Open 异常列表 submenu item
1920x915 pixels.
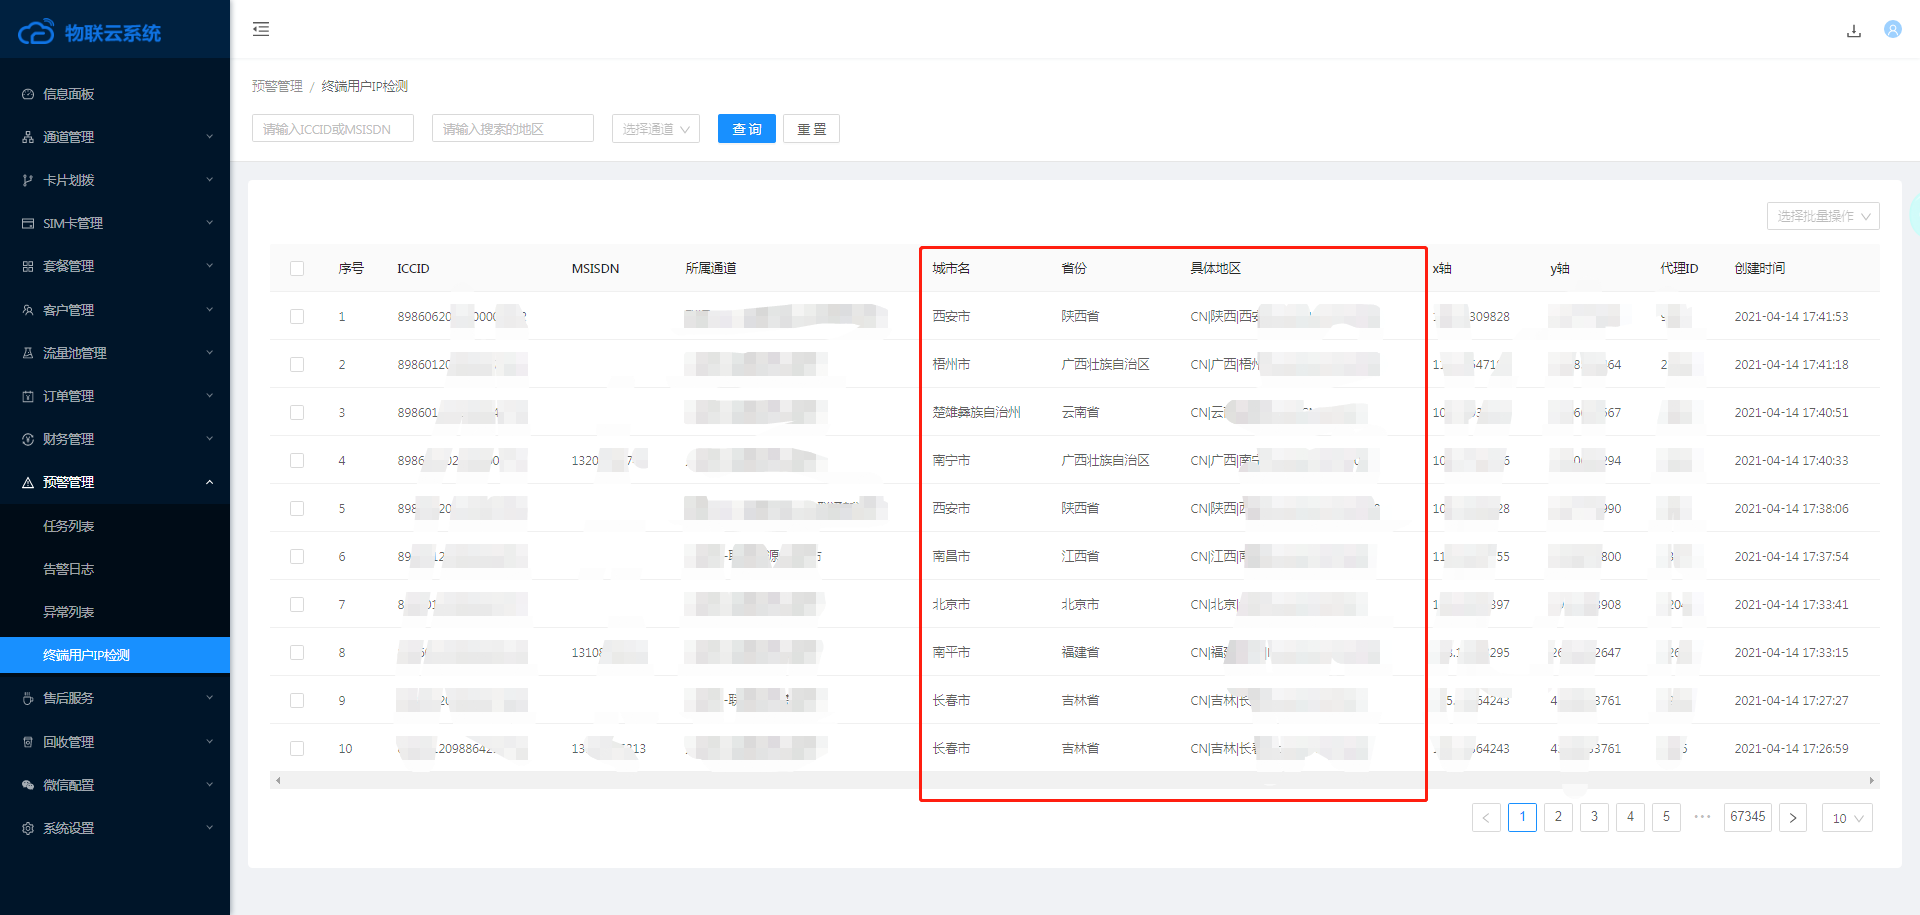(115, 612)
